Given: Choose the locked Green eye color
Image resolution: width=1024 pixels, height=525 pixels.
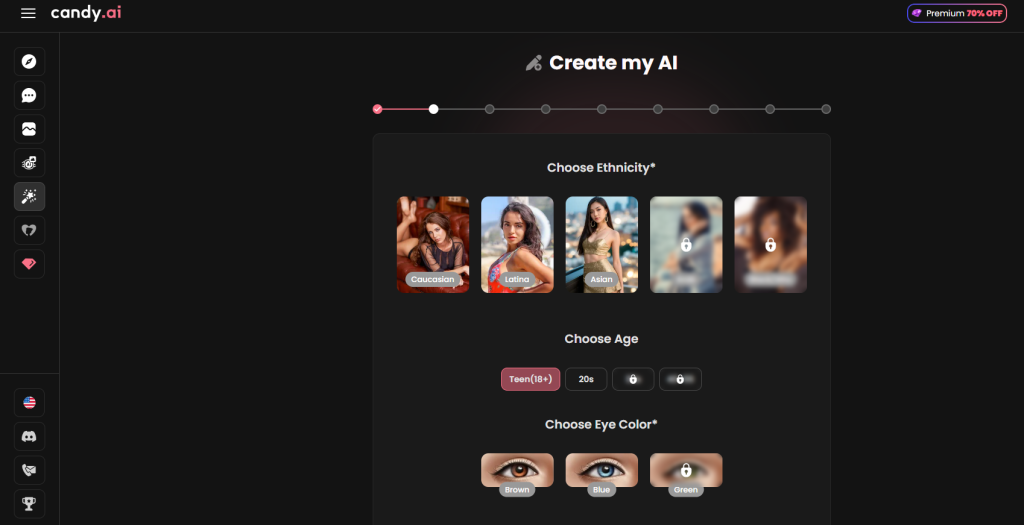Looking at the screenshot, I should tap(686, 473).
